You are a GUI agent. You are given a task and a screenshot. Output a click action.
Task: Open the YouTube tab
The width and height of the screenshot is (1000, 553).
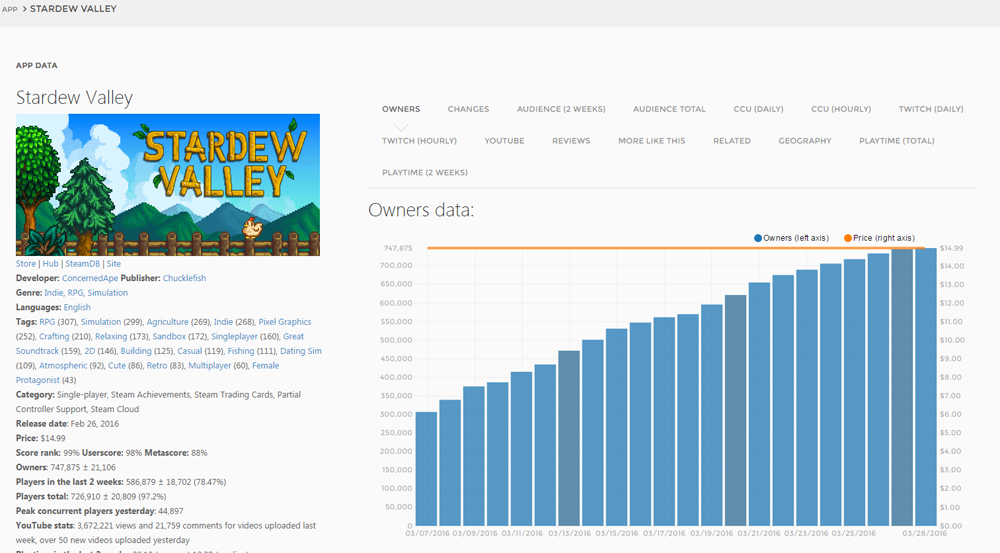[504, 141]
